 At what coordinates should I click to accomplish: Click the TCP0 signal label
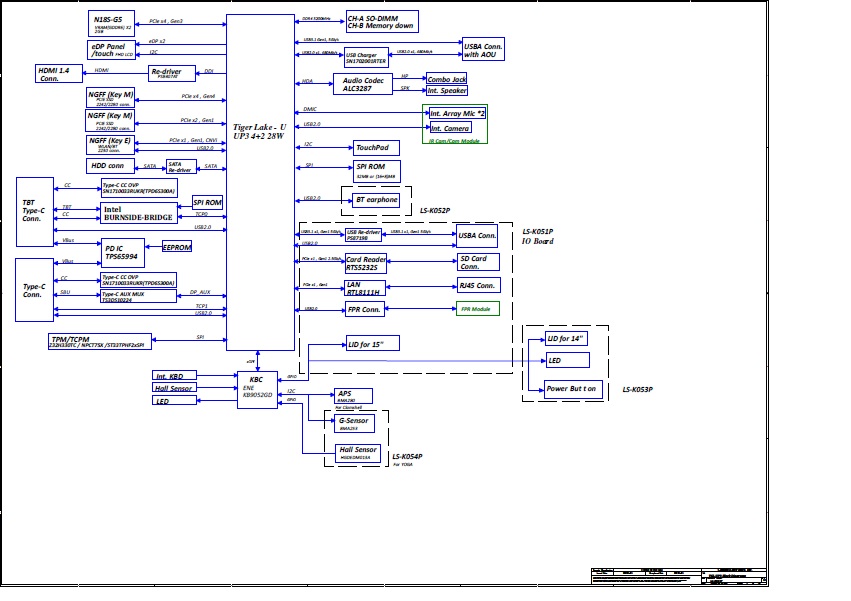click(201, 214)
